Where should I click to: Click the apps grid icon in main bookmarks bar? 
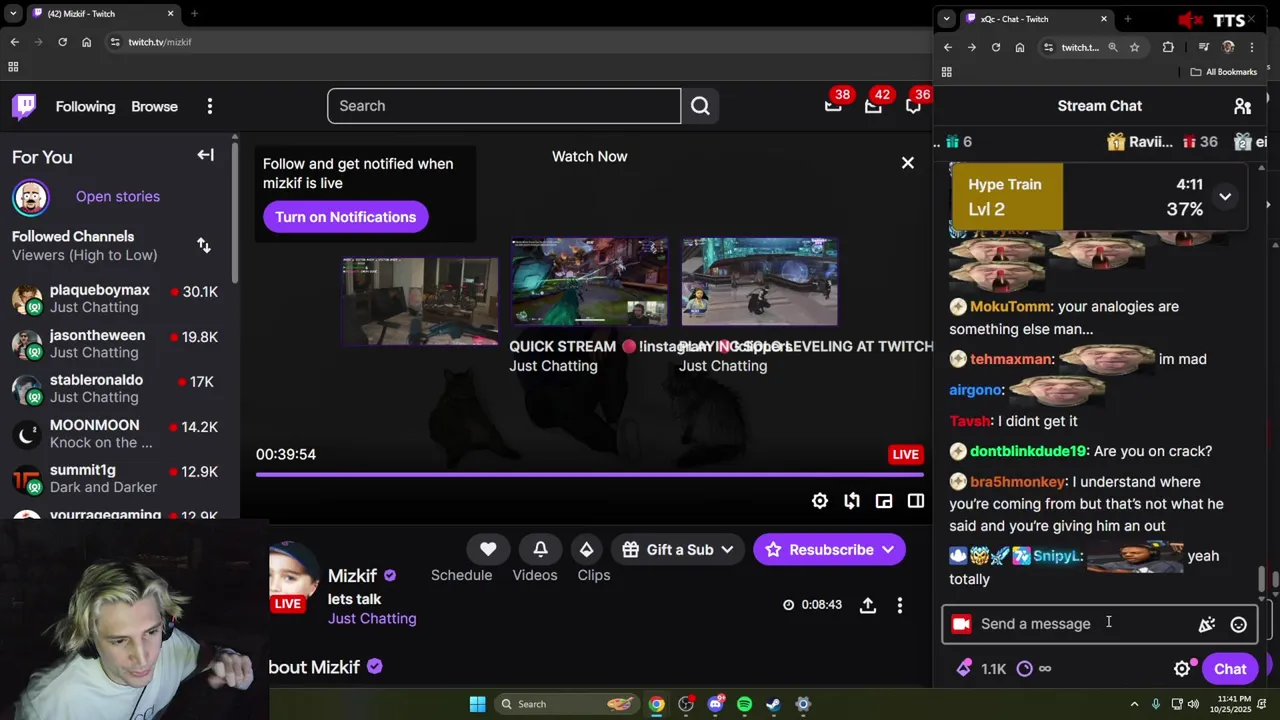click(x=13, y=67)
